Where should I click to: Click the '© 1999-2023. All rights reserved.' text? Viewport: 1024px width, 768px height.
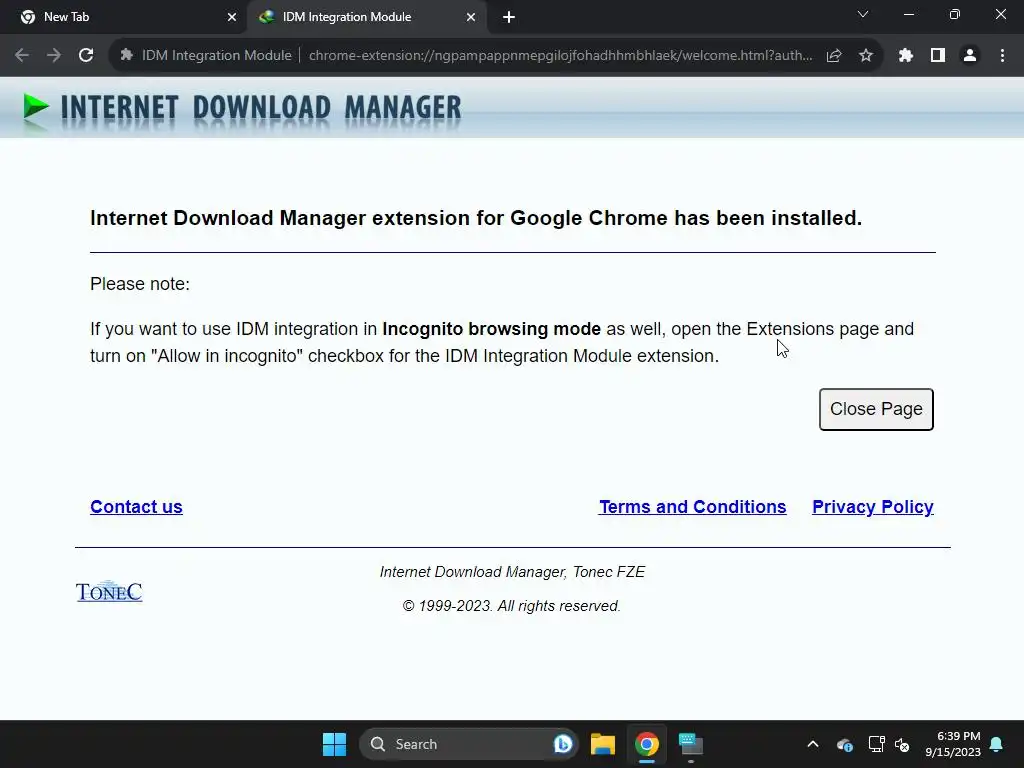[x=511, y=606]
